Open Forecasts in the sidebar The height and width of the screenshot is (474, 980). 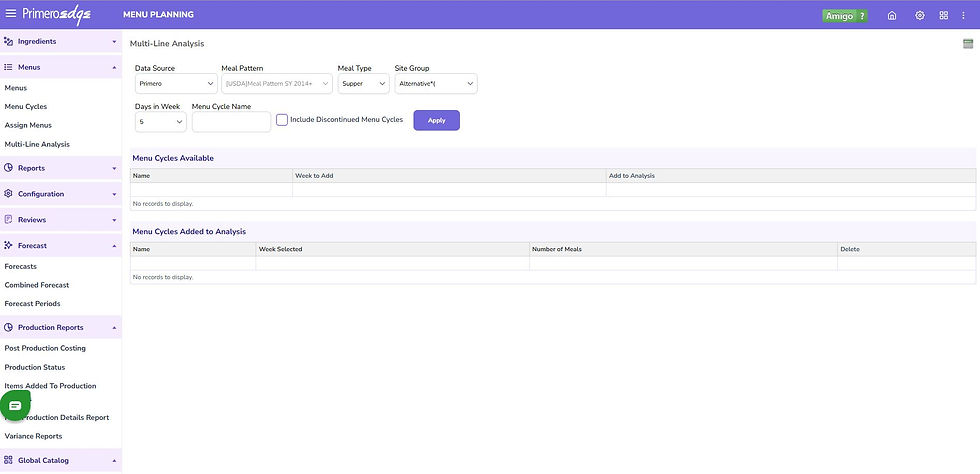(x=21, y=266)
